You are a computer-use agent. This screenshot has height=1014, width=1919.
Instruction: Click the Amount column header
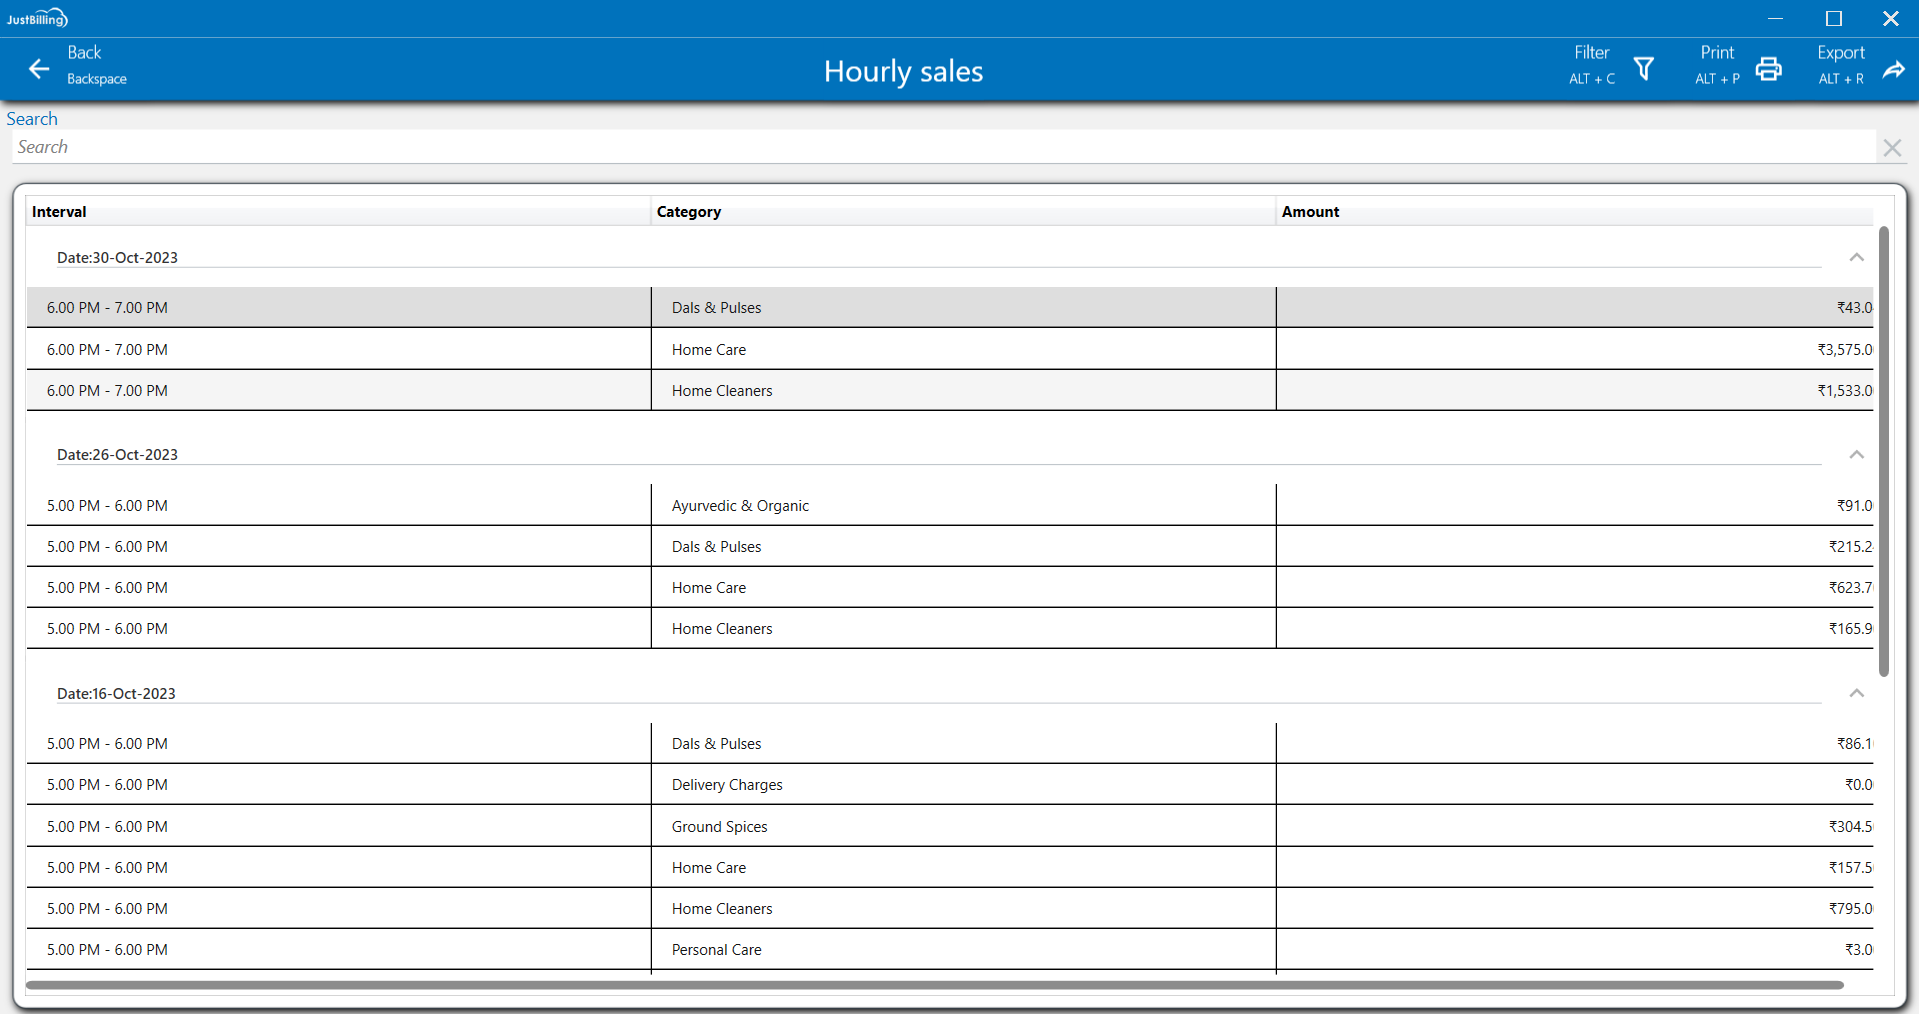1310,212
